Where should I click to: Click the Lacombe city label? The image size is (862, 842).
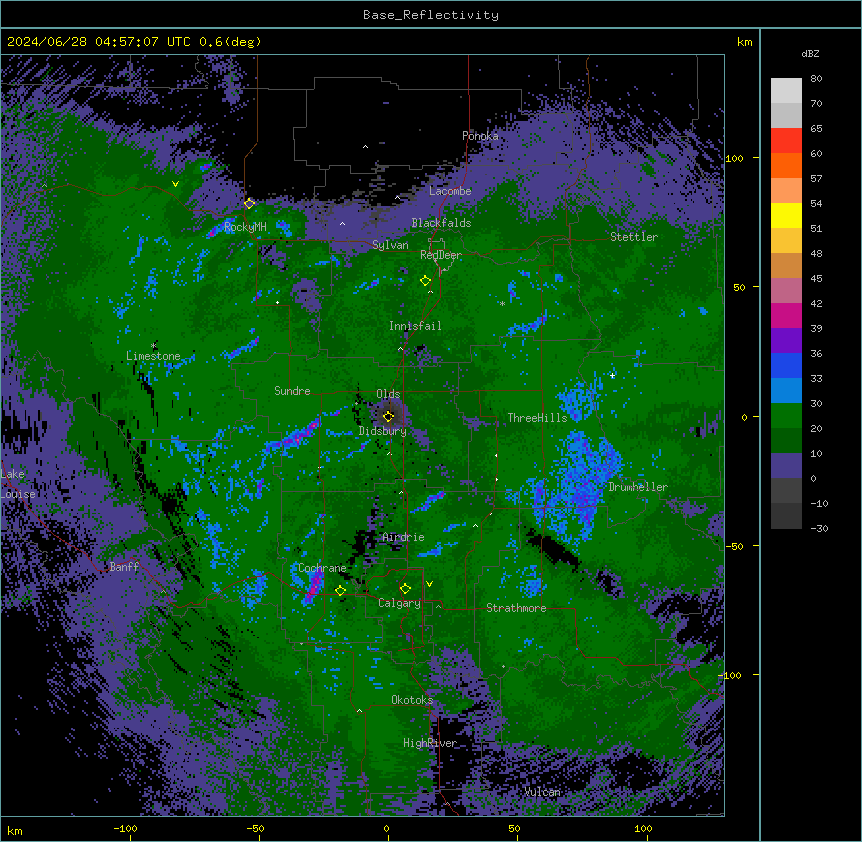(x=450, y=191)
